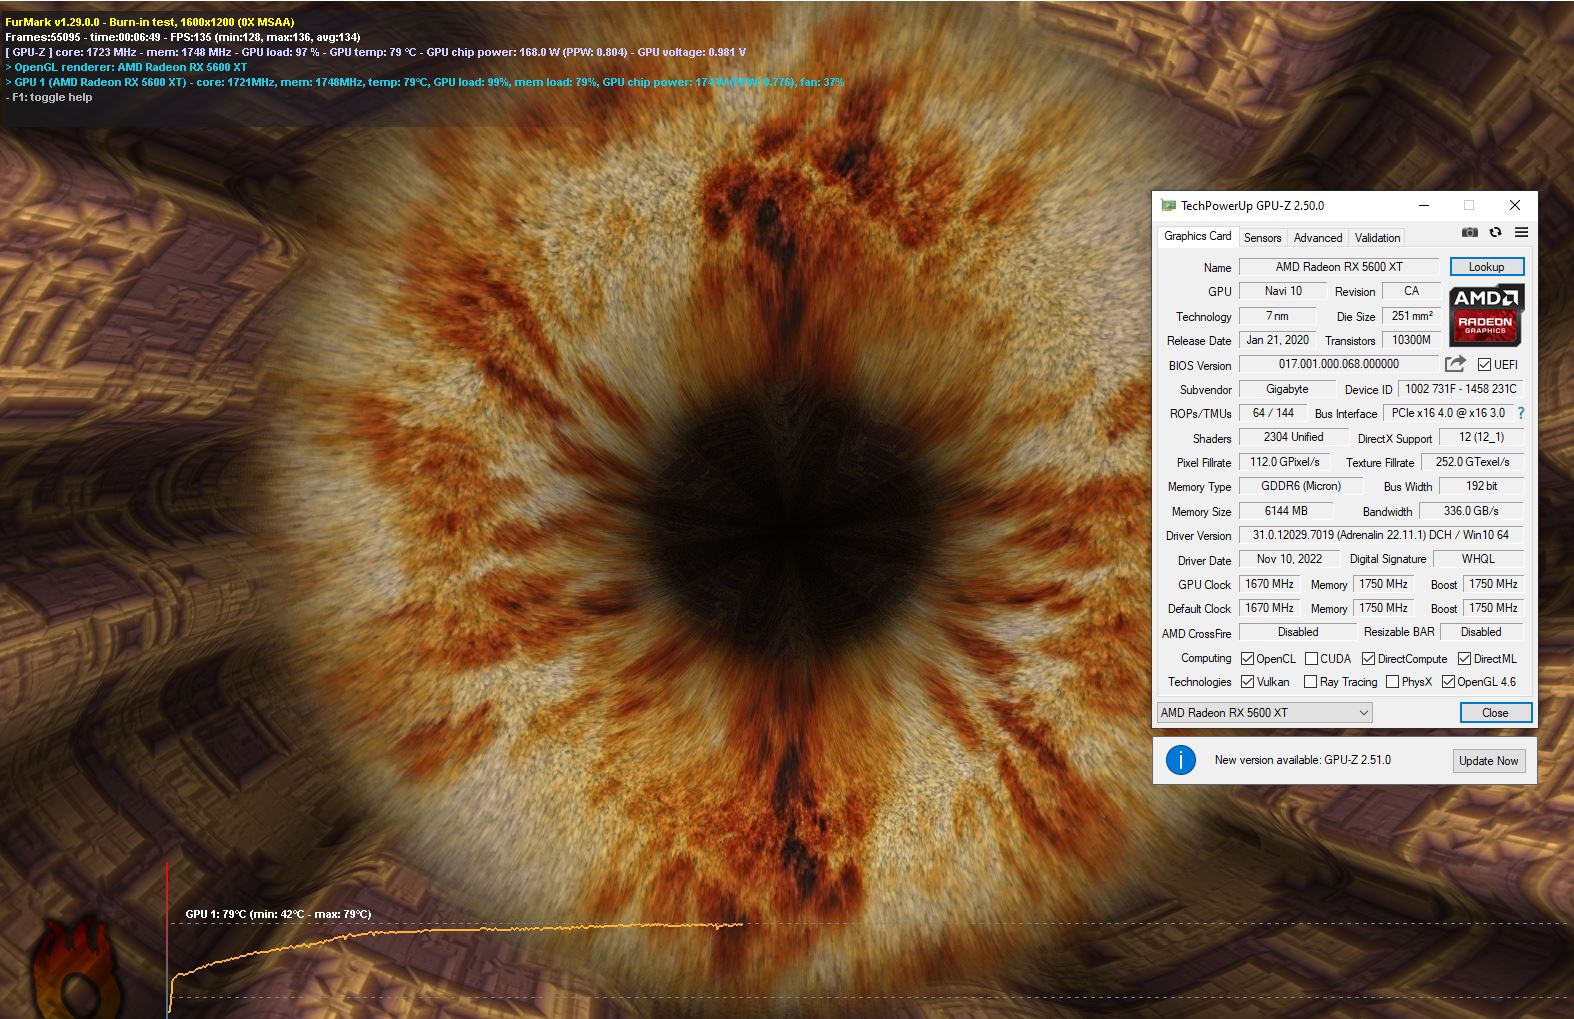Toggle the Ray Tracing checkbox
This screenshot has height=1019, width=1574.
pyautogui.click(x=1310, y=682)
